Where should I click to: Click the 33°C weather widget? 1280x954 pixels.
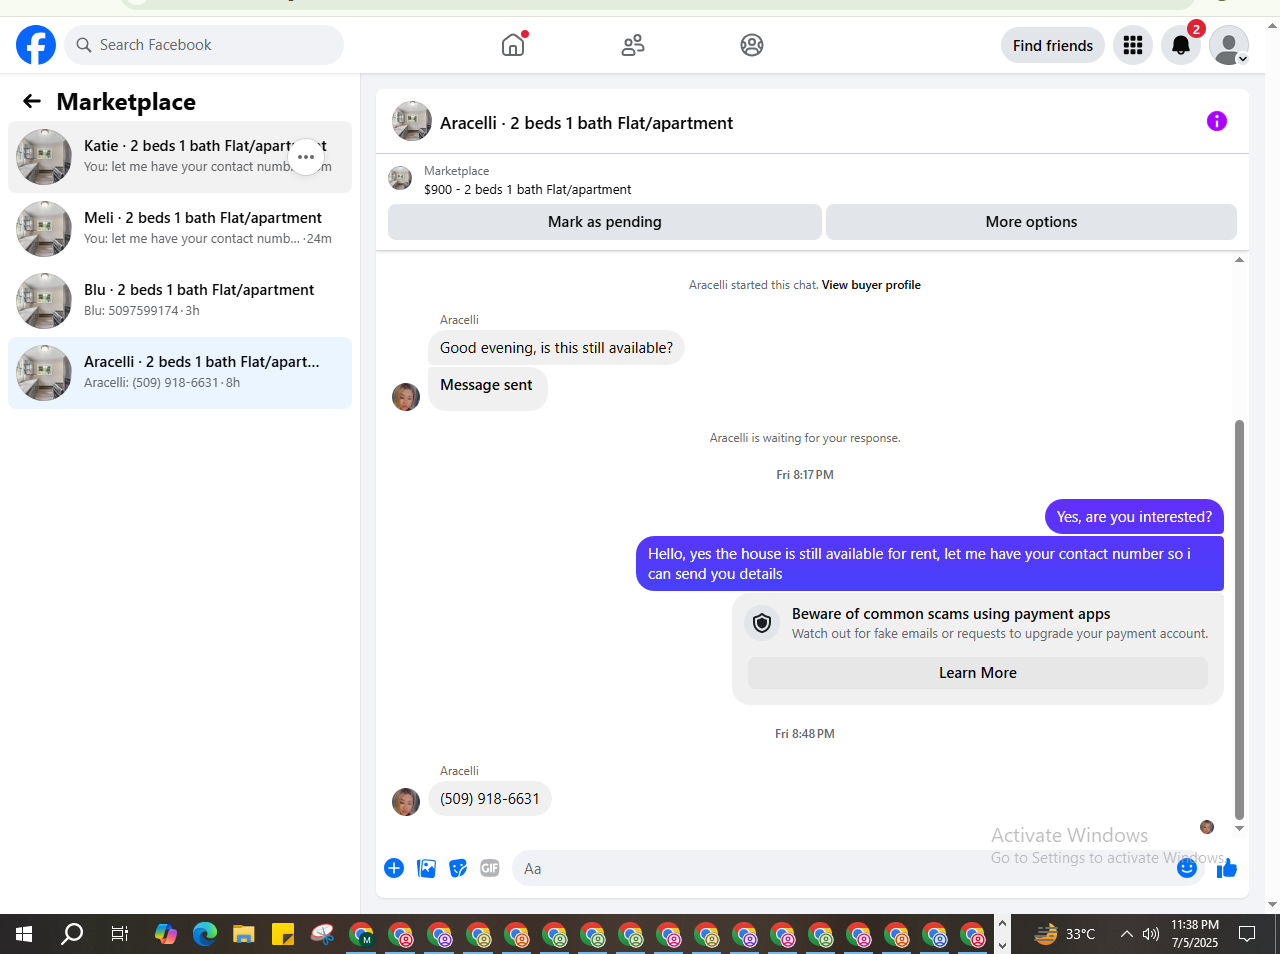pyautogui.click(x=1064, y=934)
